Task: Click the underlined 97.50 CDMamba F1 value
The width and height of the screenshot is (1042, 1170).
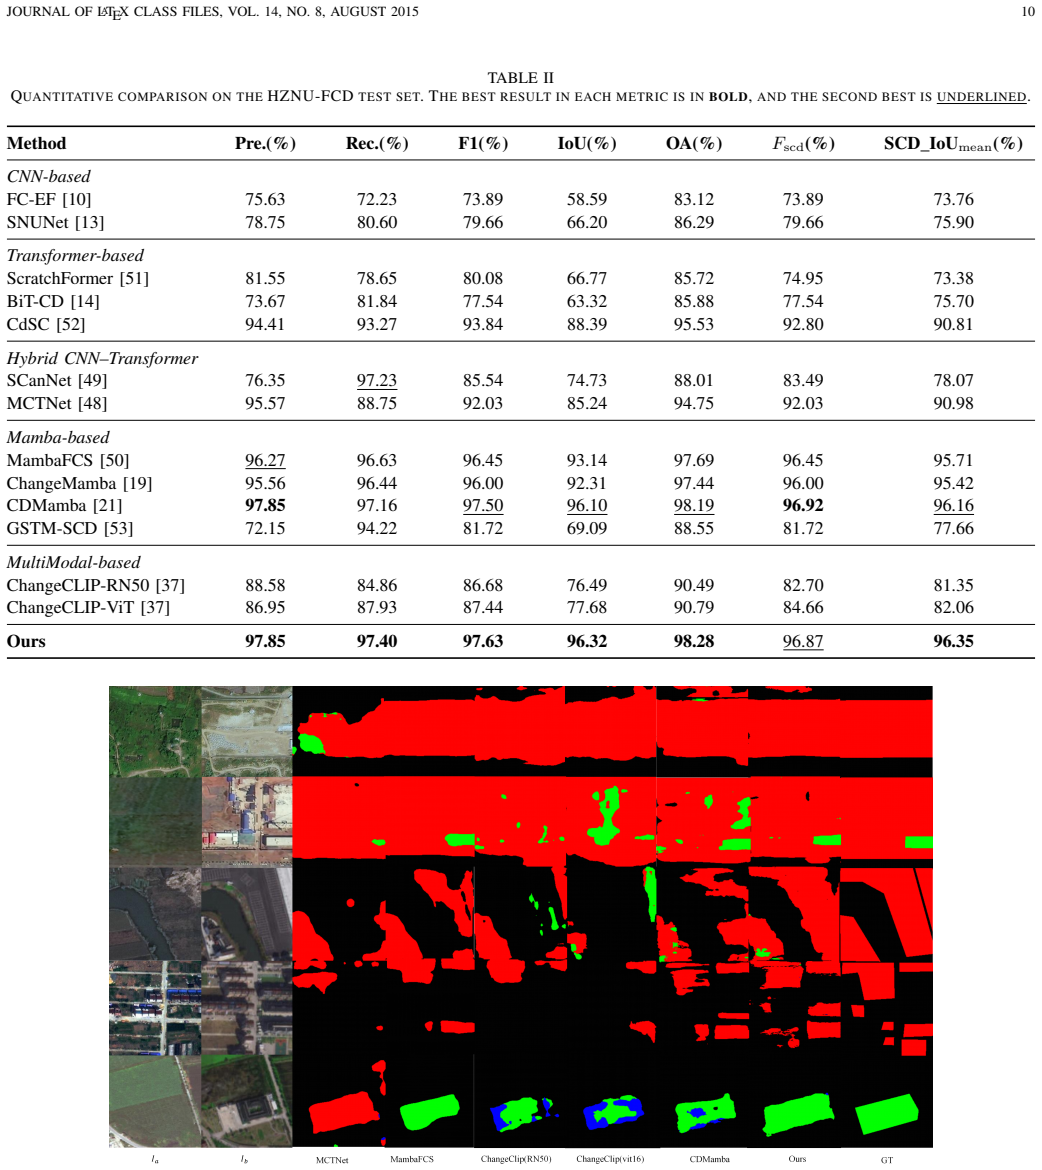Action: coord(483,506)
